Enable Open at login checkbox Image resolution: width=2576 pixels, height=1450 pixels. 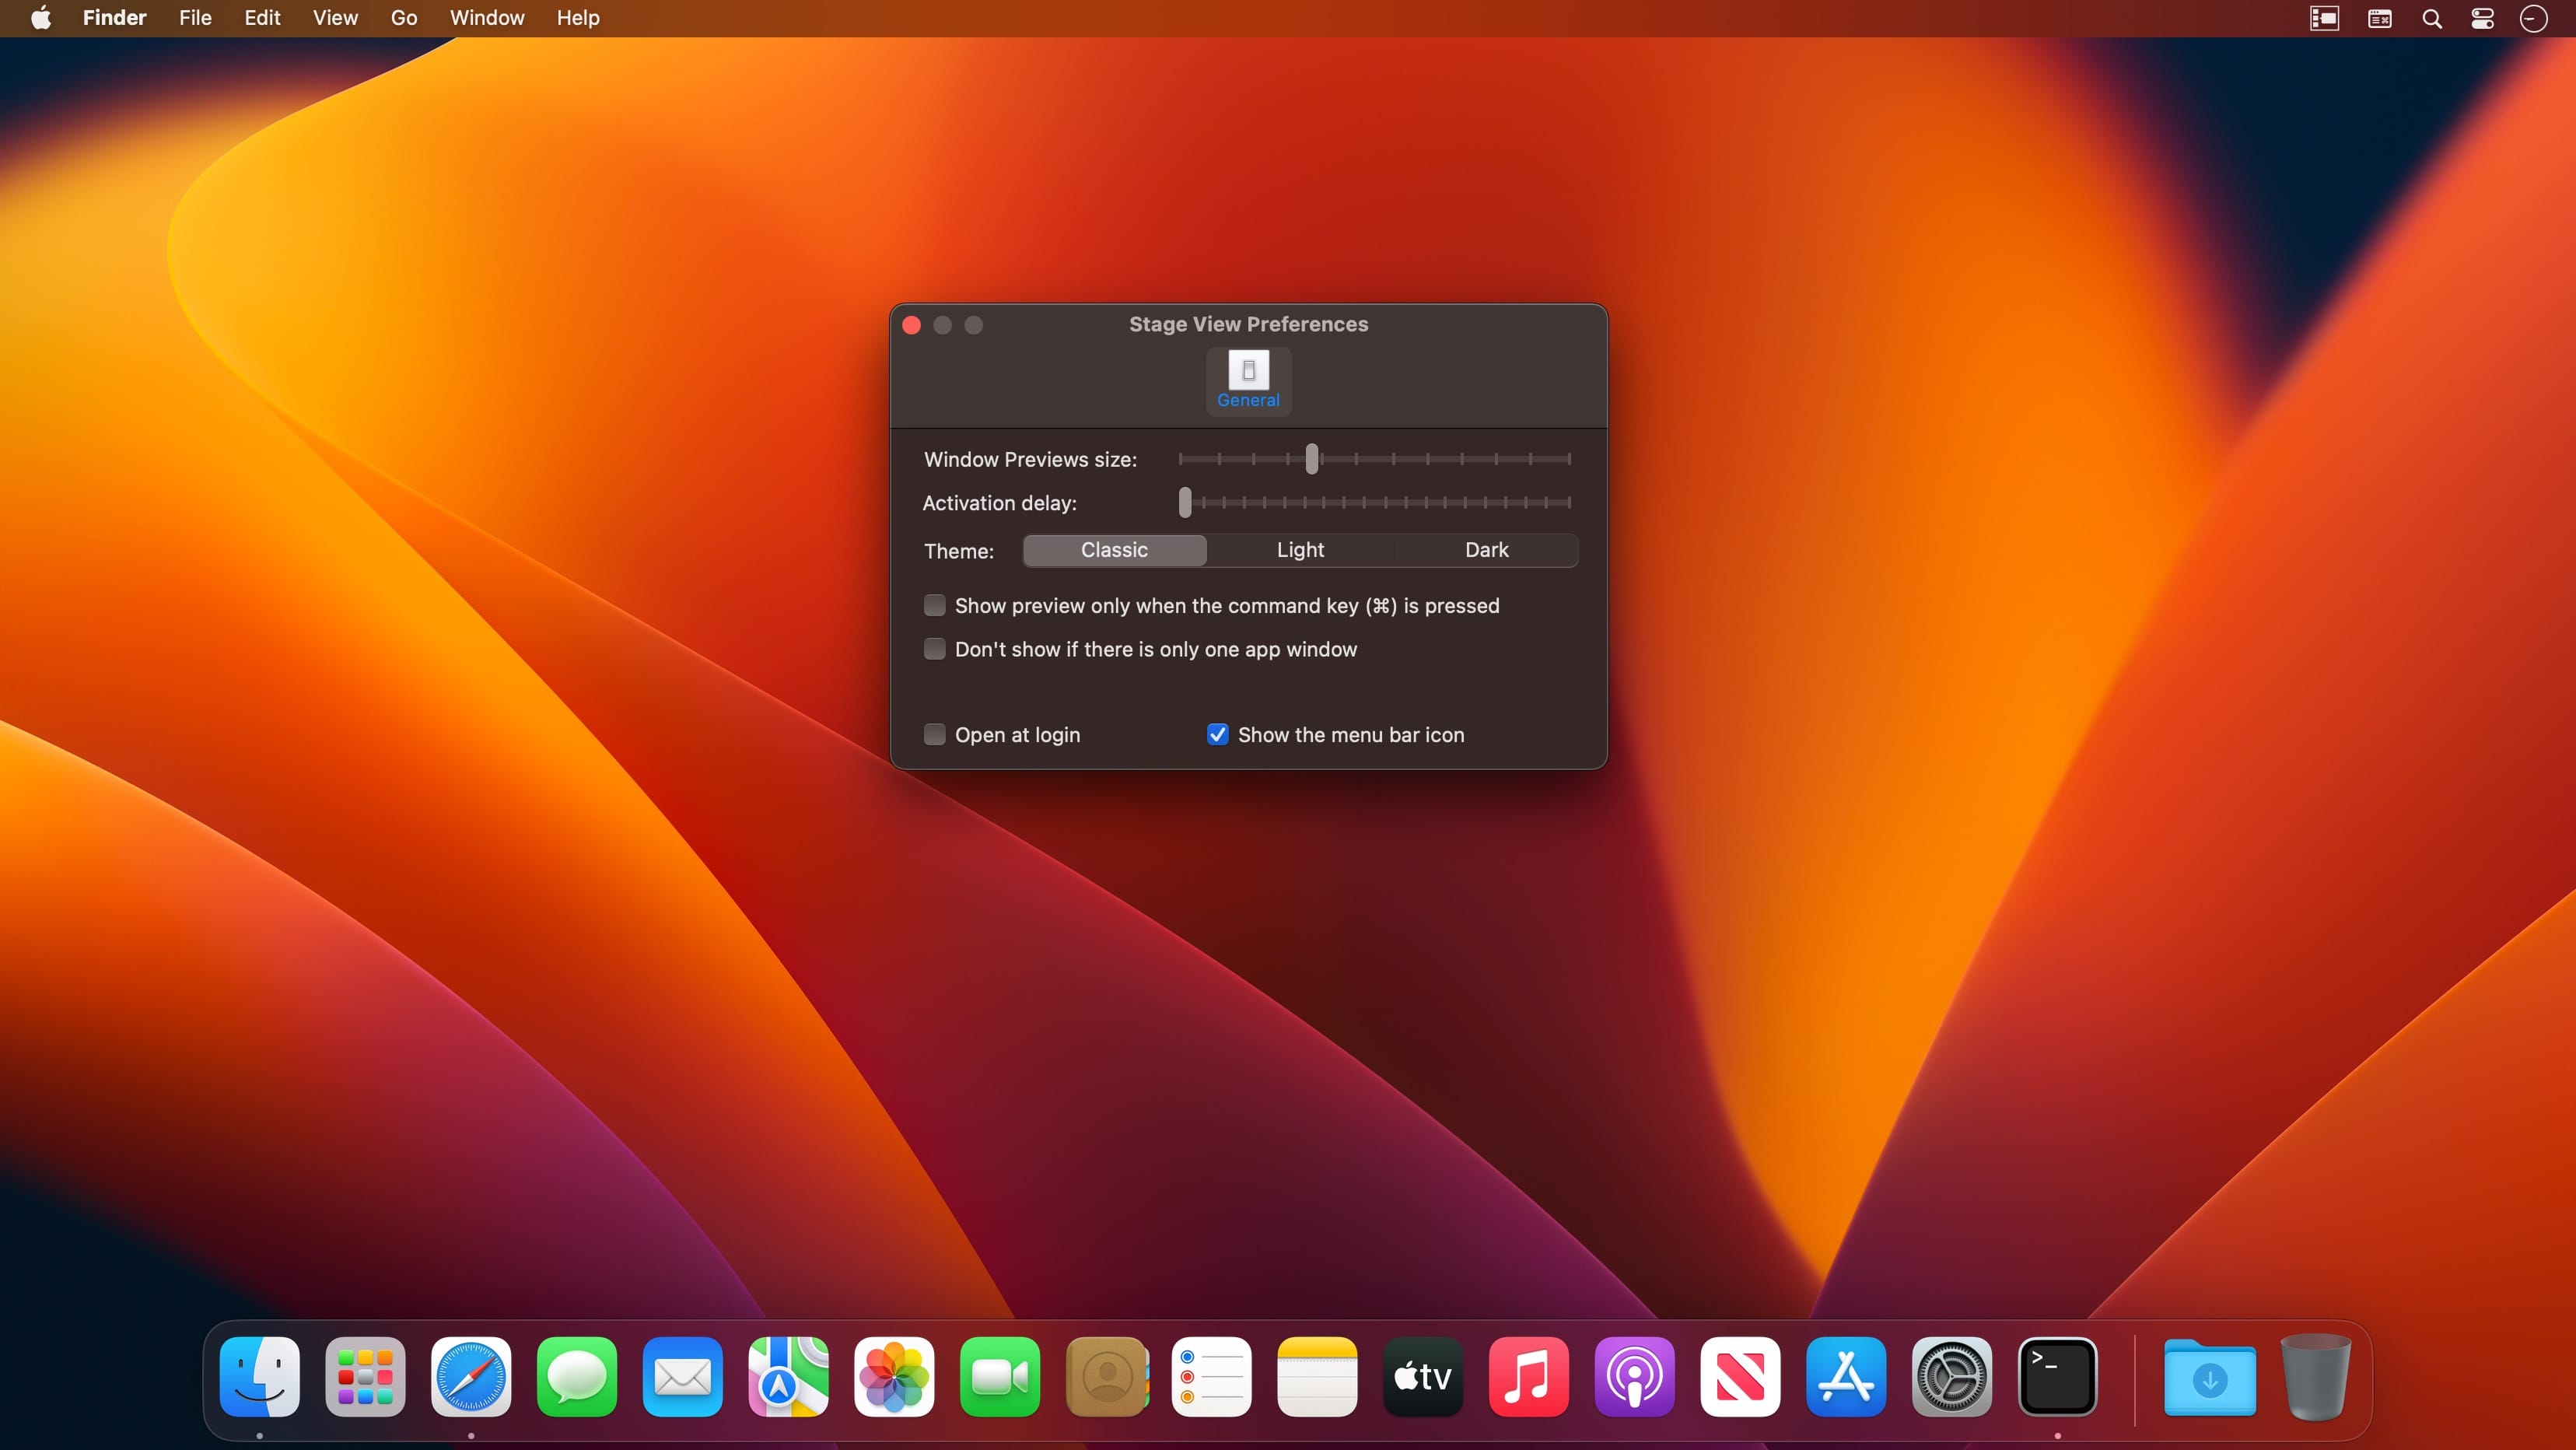[x=934, y=734]
